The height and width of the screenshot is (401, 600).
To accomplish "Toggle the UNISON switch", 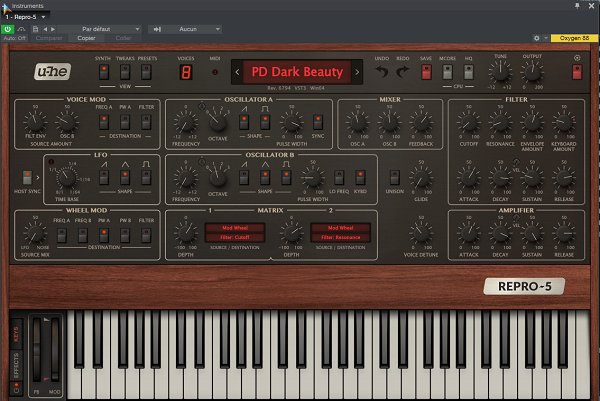I will tap(395, 178).
